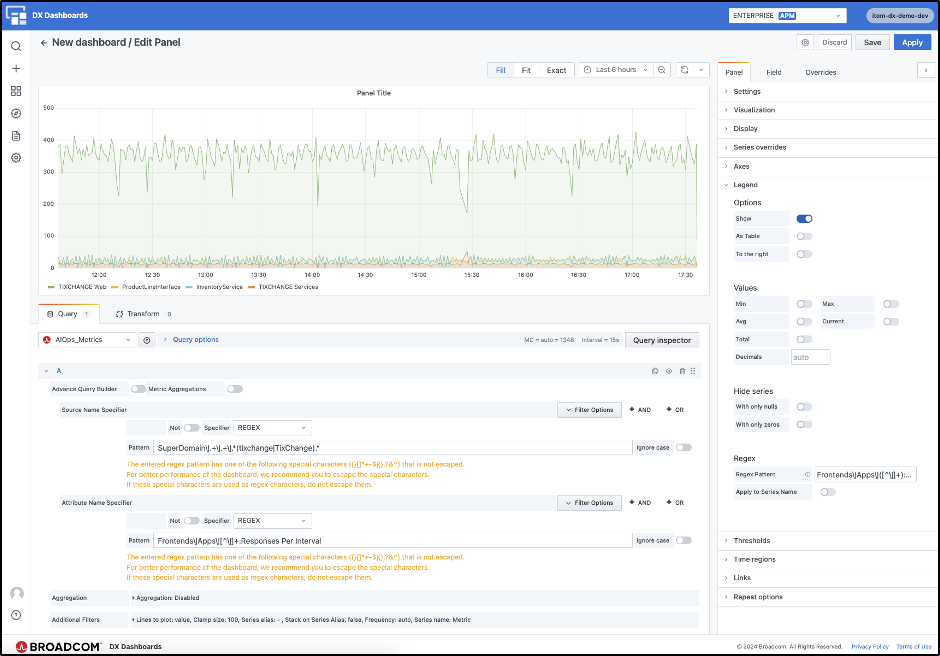940x656 pixels.
Task: Click the Apply button
Action: 912,43
